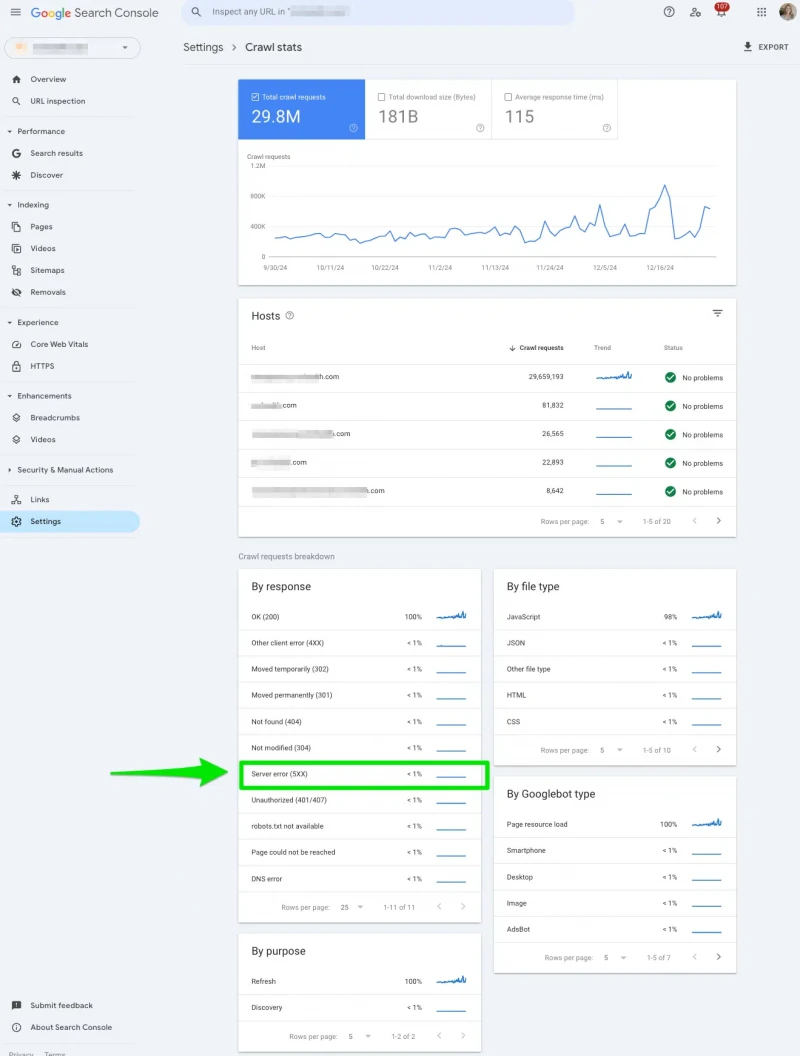The height and width of the screenshot is (1056, 800).
Task: Open Pages indexing report
Action: pyautogui.click(x=41, y=227)
